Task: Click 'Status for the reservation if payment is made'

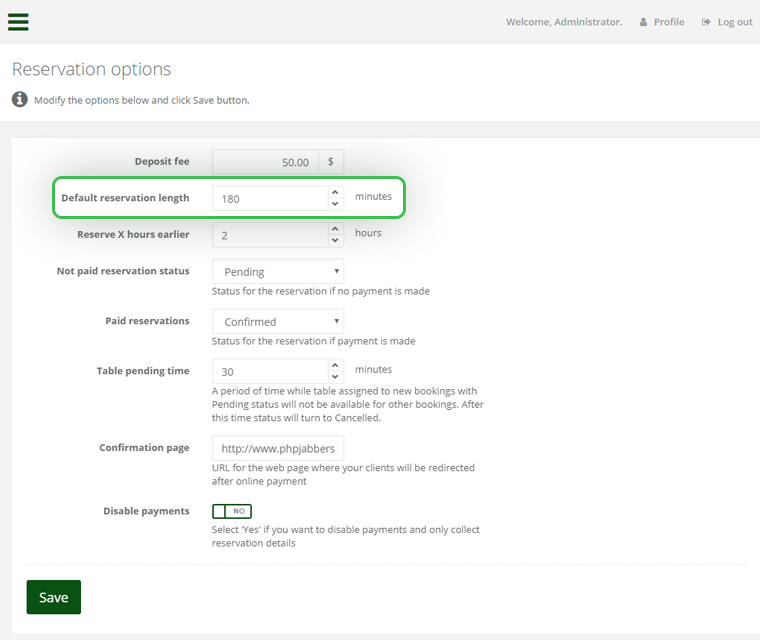Action: pos(314,341)
